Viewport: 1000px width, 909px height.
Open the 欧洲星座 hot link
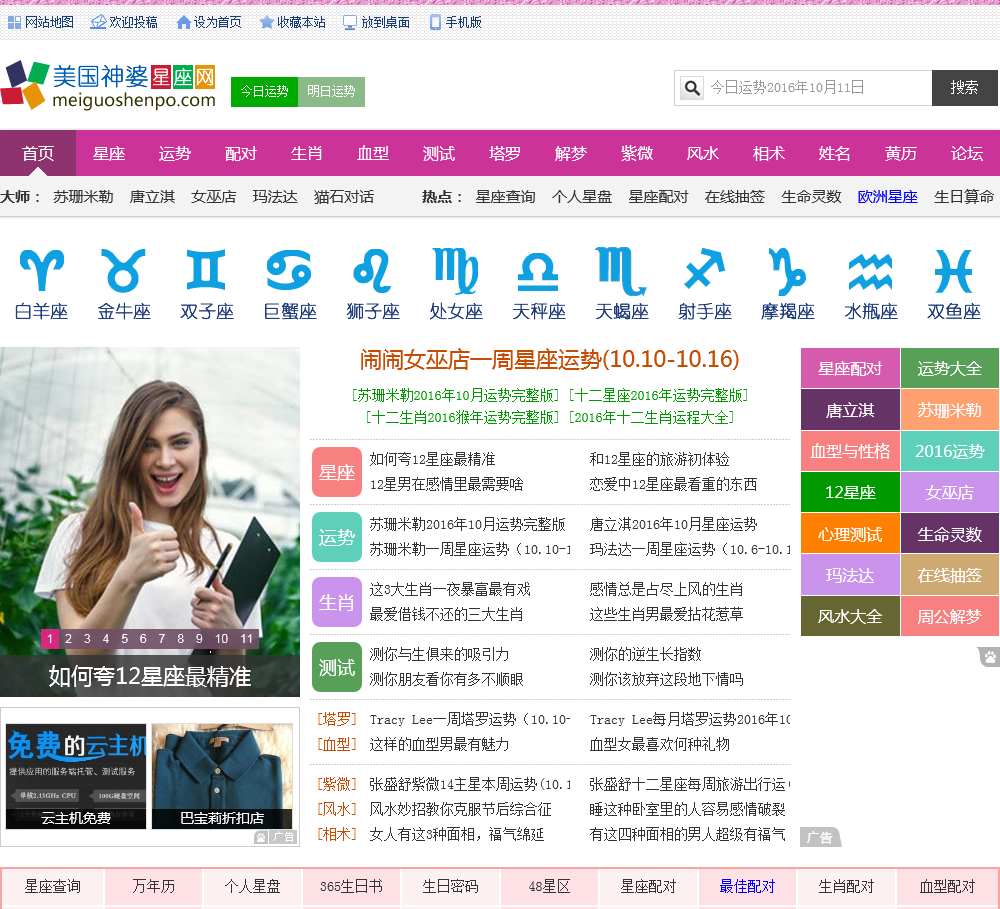click(x=887, y=197)
